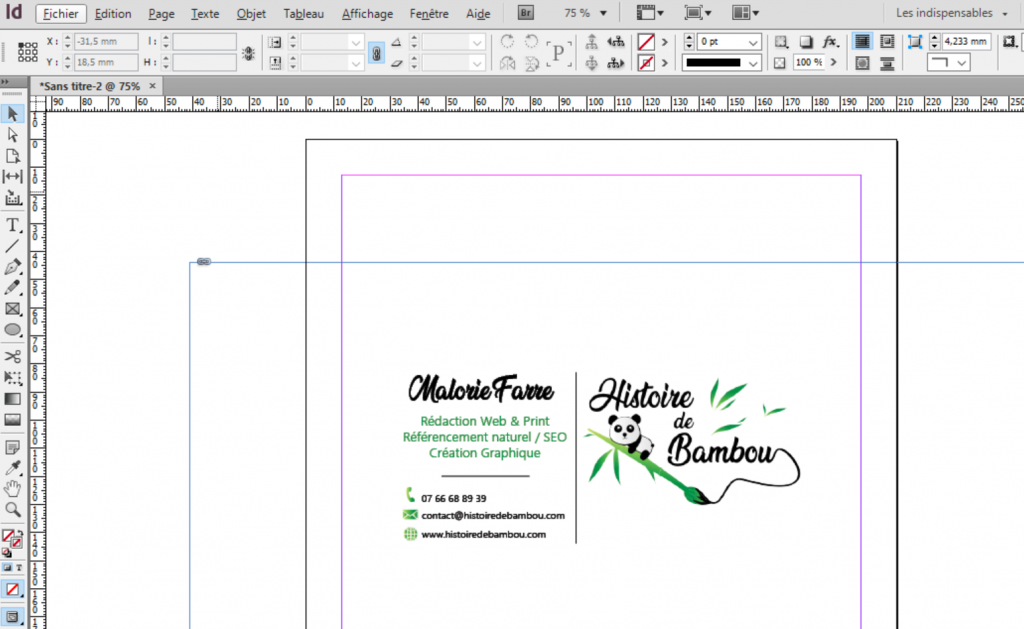The height and width of the screenshot is (629, 1024).
Task: Select the Hand tool
Action: (12, 489)
